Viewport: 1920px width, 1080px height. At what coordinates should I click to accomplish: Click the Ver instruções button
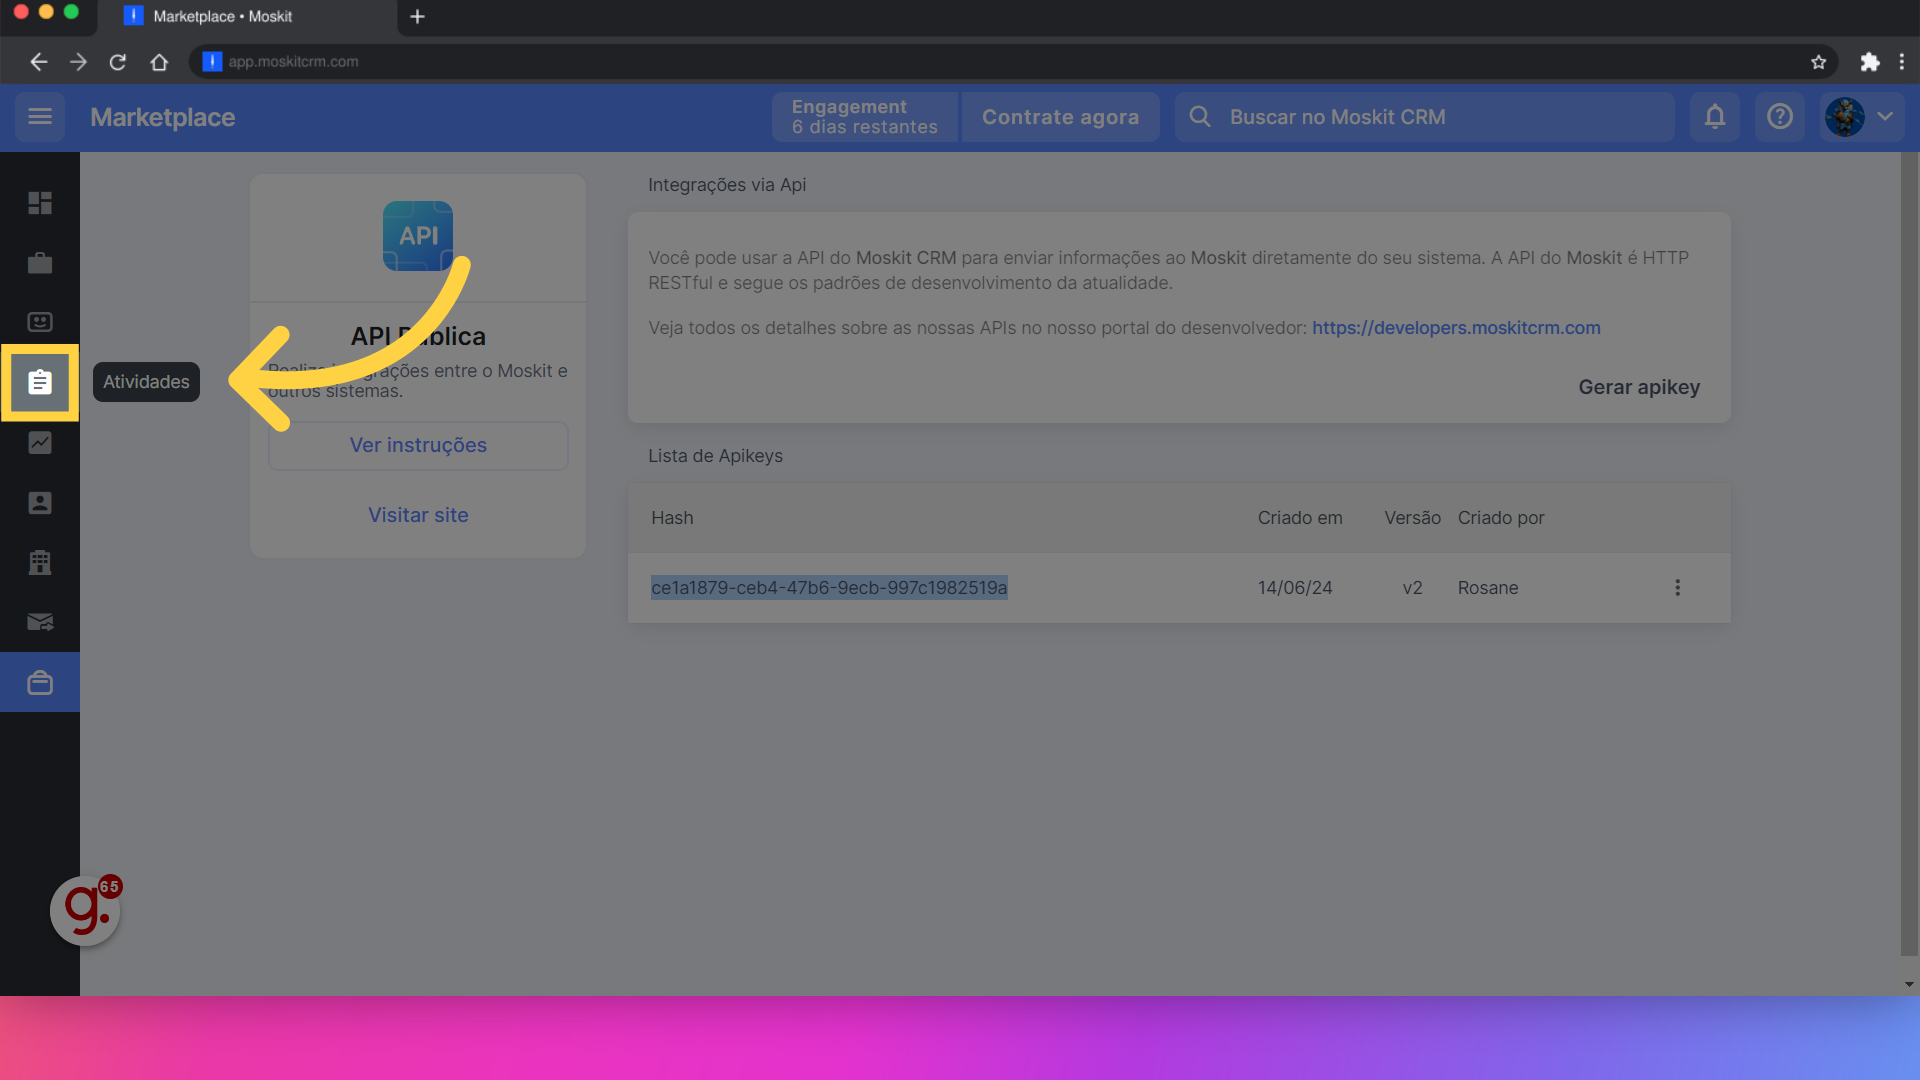coord(418,445)
